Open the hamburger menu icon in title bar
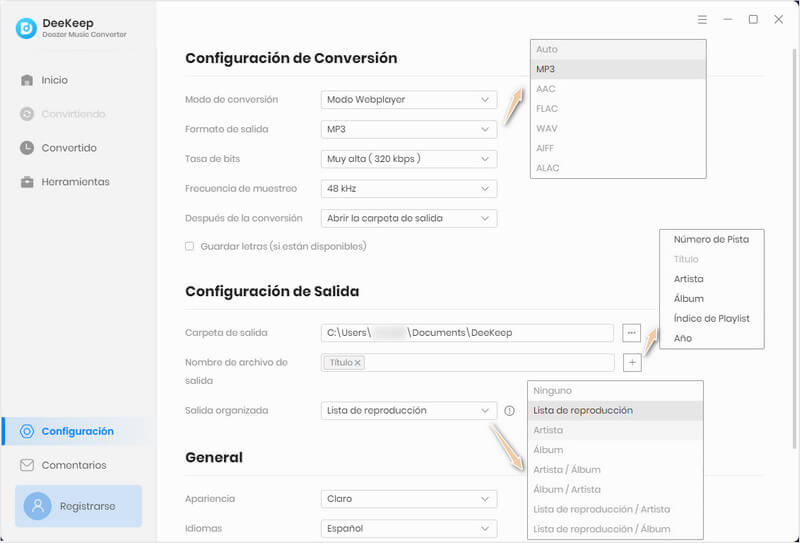Image resolution: width=800 pixels, height=543 pixels. [702, 20]
